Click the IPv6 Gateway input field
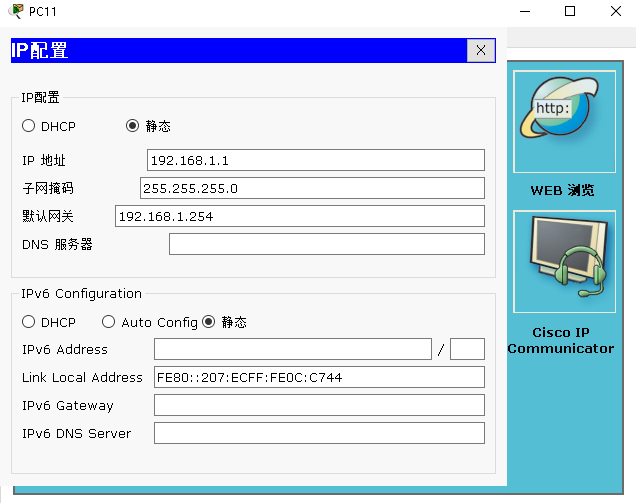The height and width of the screenshot is (503, 636). (319, 405)
